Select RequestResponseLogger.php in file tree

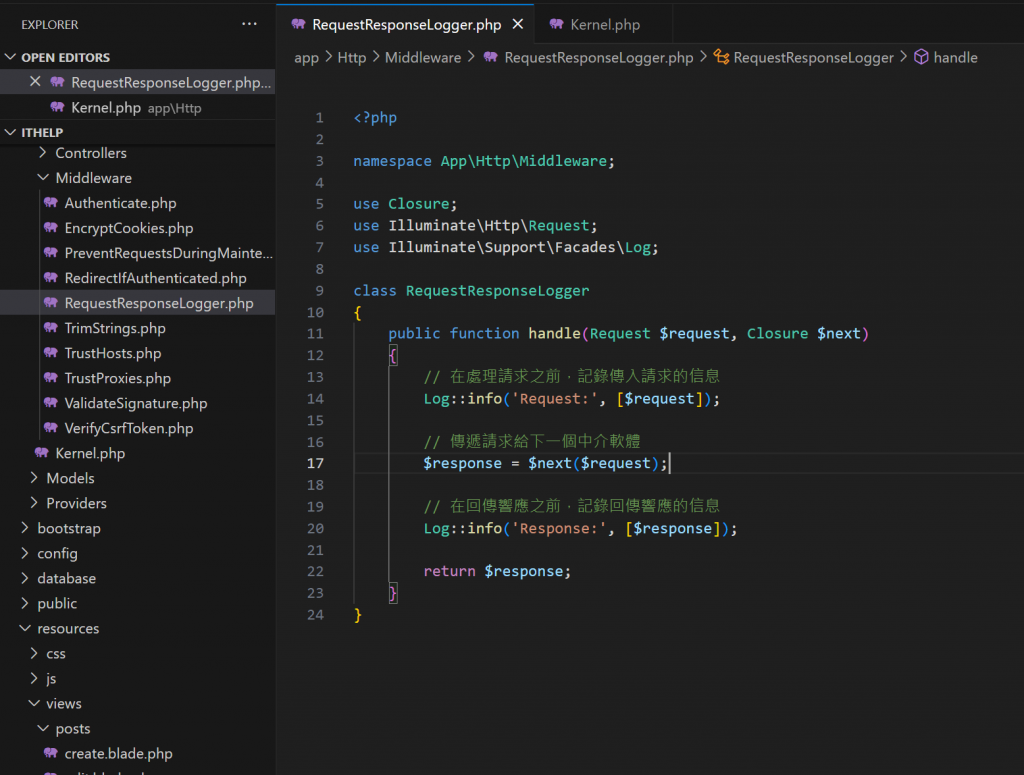coord(137,303)
